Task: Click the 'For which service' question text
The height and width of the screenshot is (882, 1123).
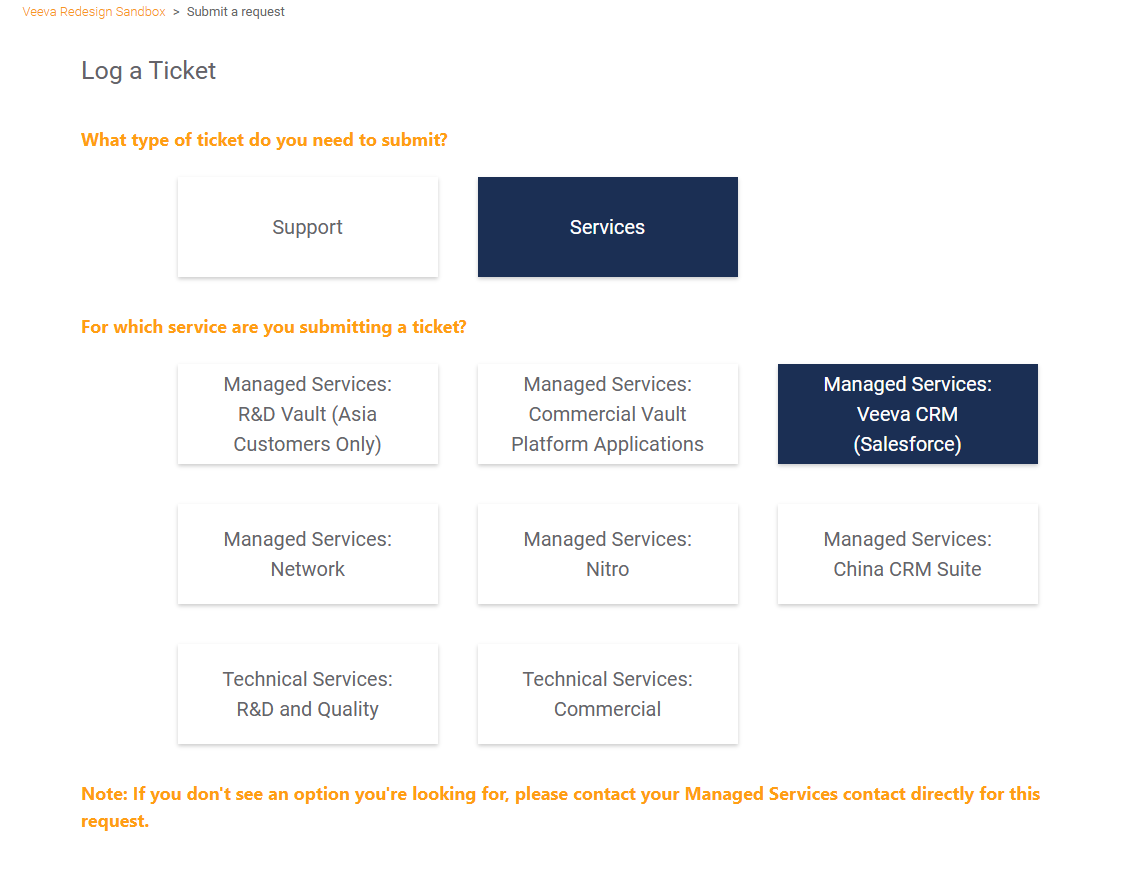Action: pyautogui.click(x=274, y=327)
